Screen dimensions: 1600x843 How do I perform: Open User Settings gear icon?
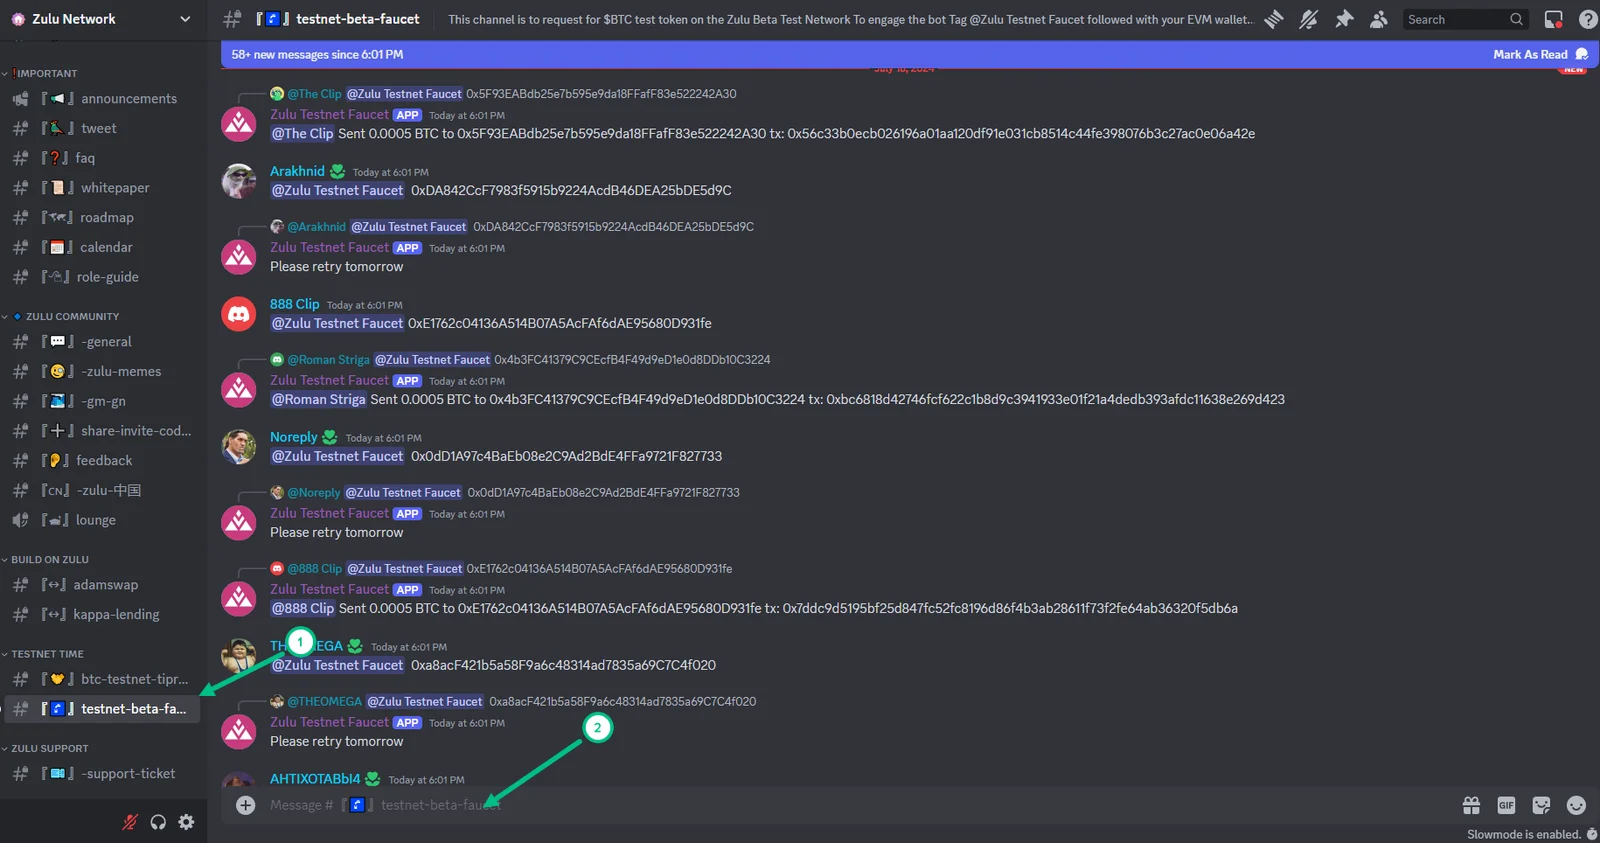tap(186, 822)
